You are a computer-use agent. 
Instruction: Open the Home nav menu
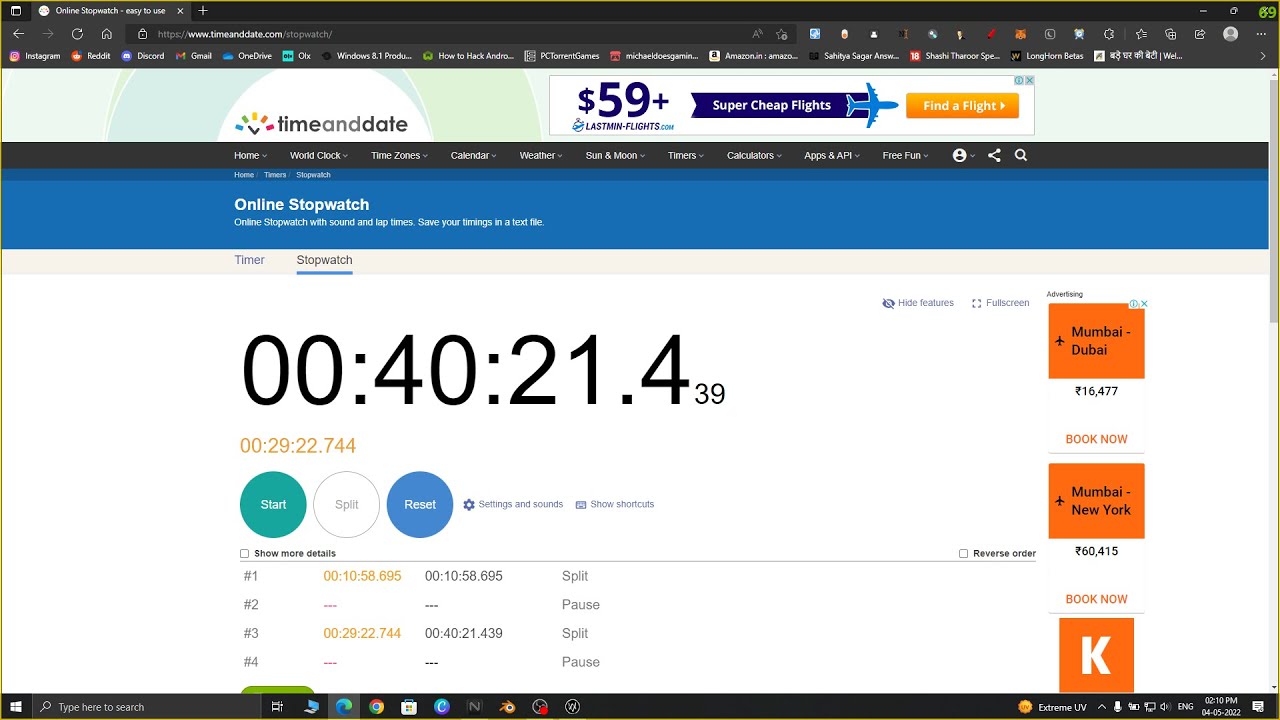point(250,156)
